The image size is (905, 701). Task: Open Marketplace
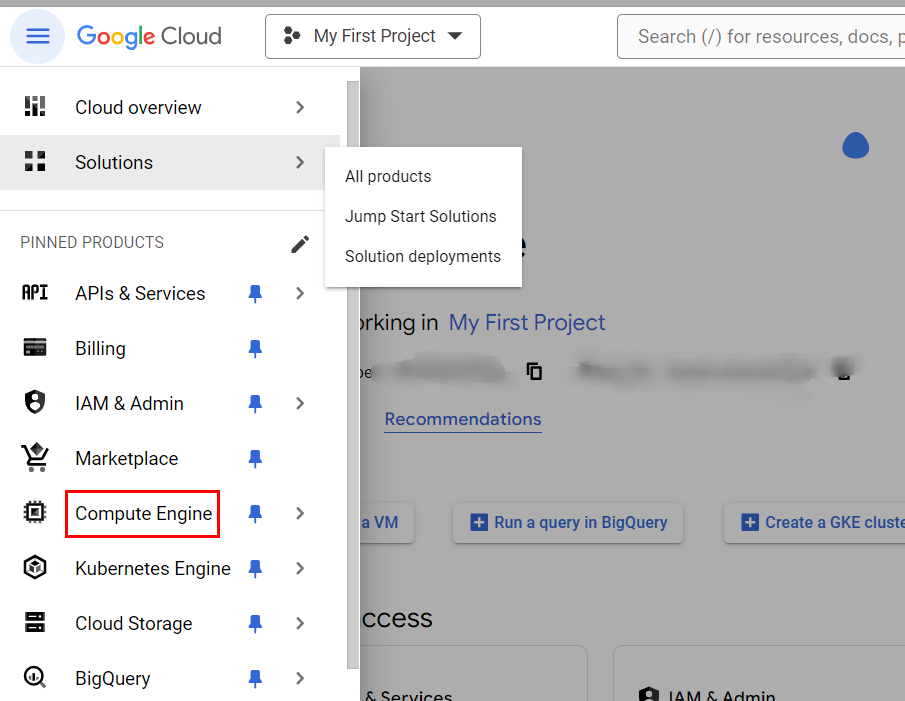coord(126,458)
